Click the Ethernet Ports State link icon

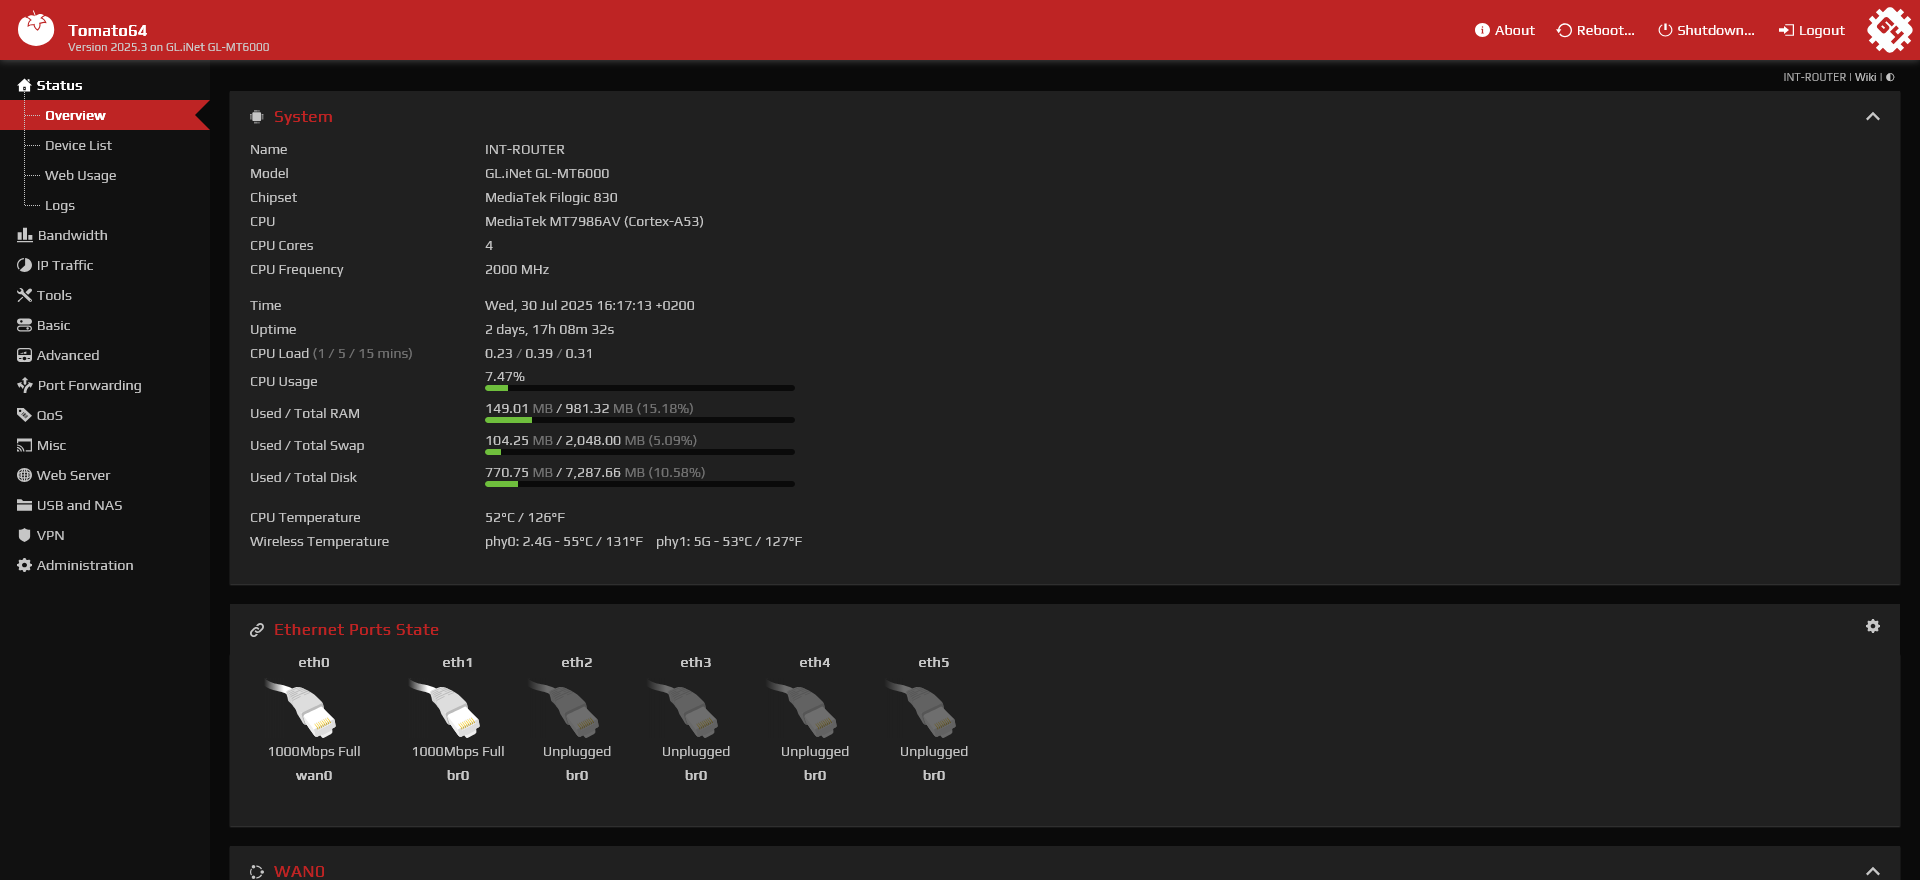[257, 630]
